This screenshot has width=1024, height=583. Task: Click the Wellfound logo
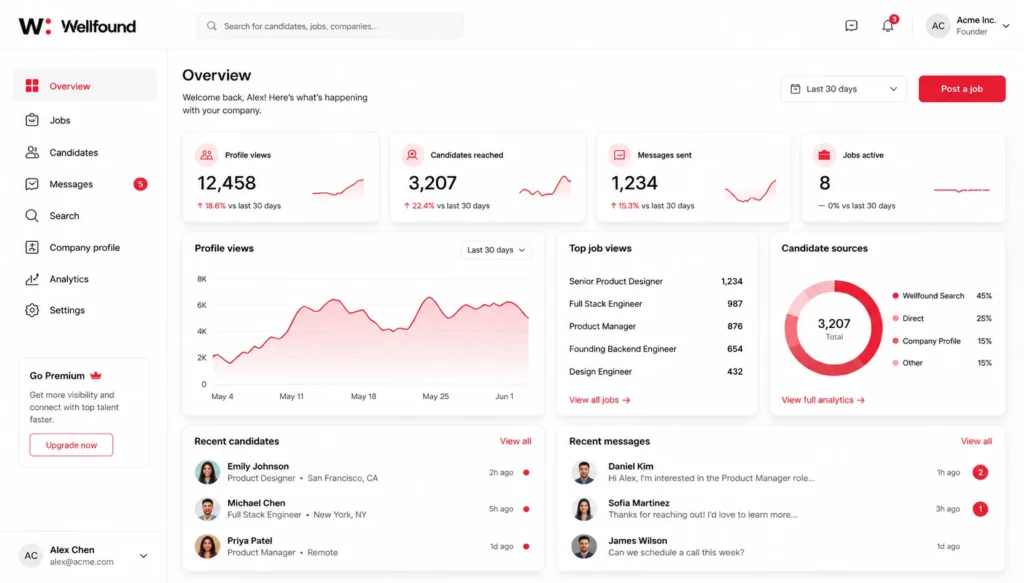77,26
